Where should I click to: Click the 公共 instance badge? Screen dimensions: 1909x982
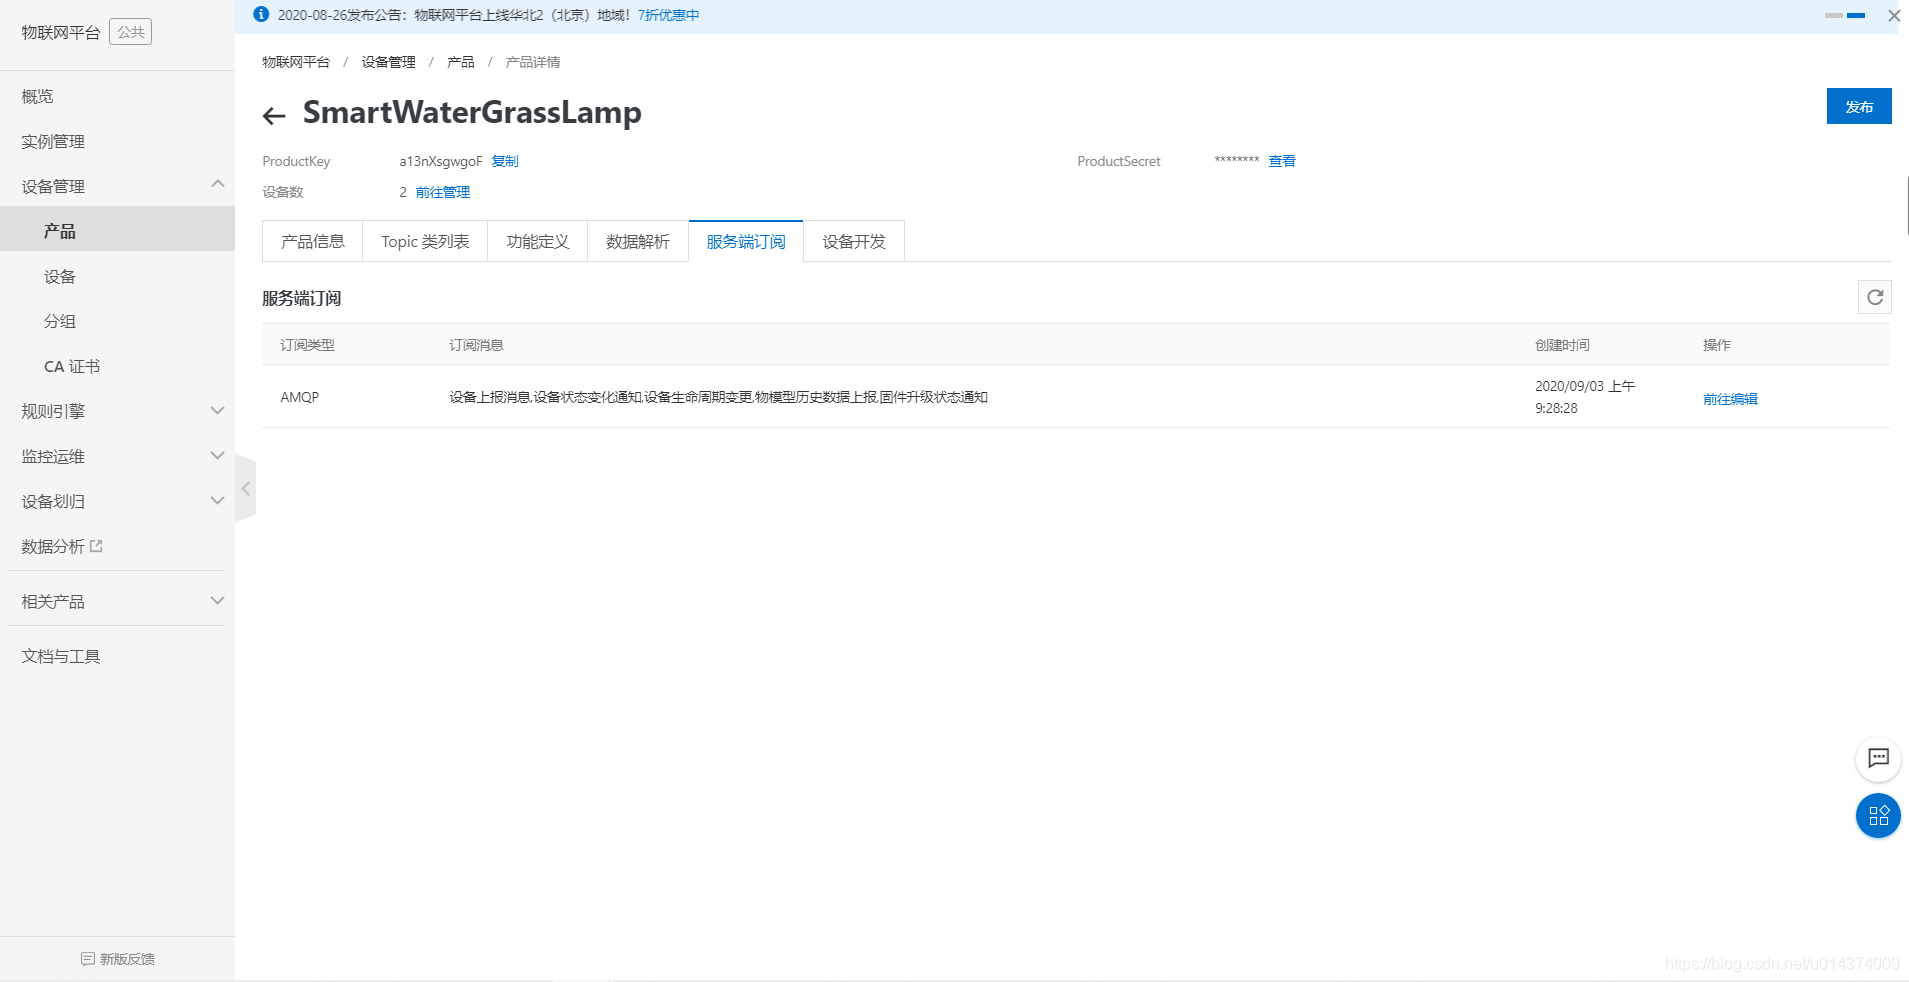click(x=130, y=32)
